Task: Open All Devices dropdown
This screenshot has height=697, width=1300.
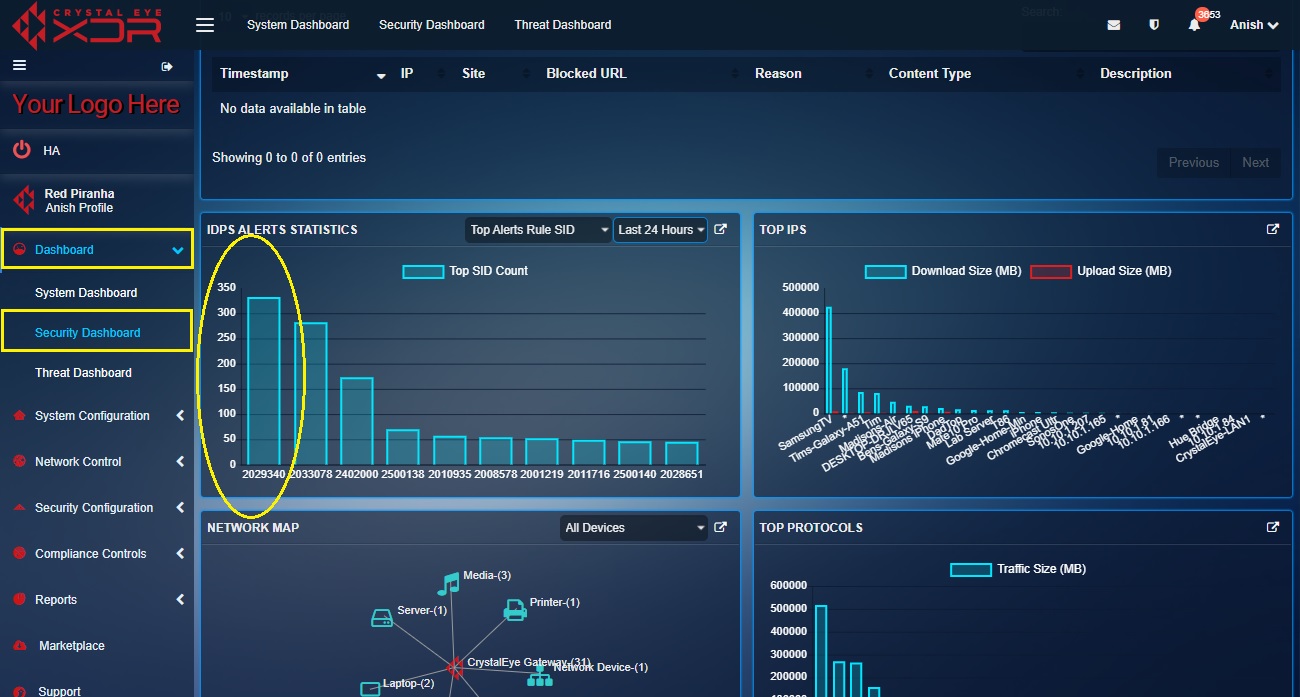Action: pyautogui.click(x=635, y=528)
